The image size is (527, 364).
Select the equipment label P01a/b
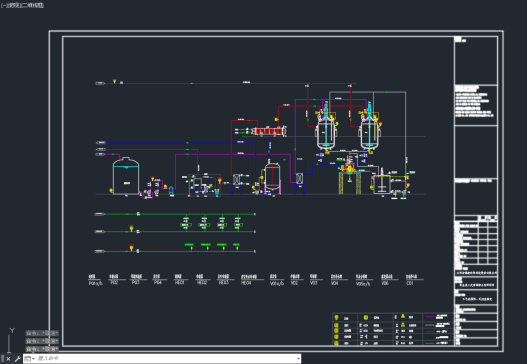click(95, 283)
